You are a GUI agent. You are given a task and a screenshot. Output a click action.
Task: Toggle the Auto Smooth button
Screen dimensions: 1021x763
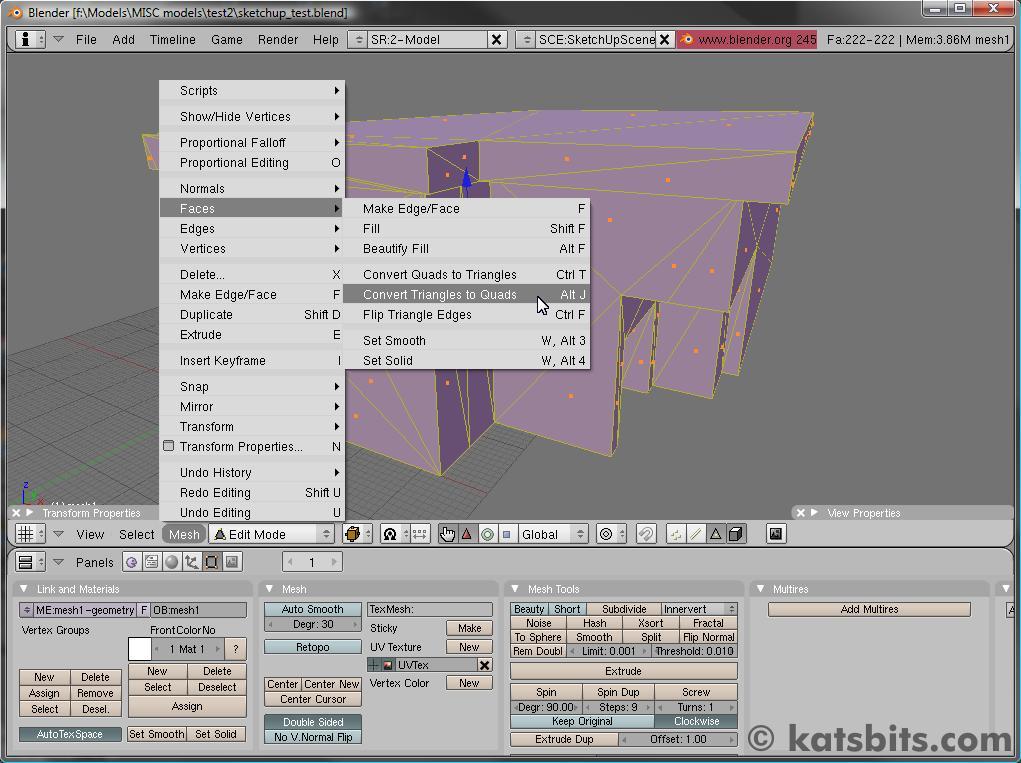pyautogui.click(x=313, y=609)
